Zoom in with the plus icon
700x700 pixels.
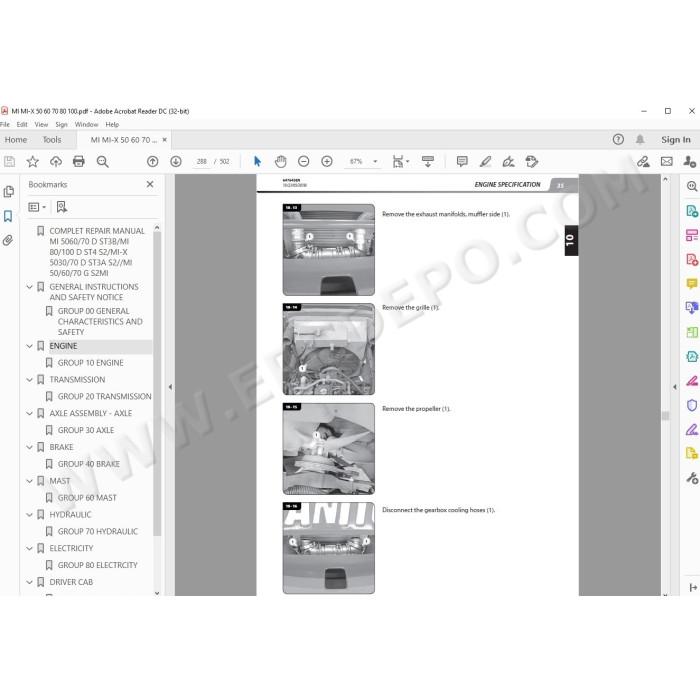pyautogui.click(x=327, y=162)
